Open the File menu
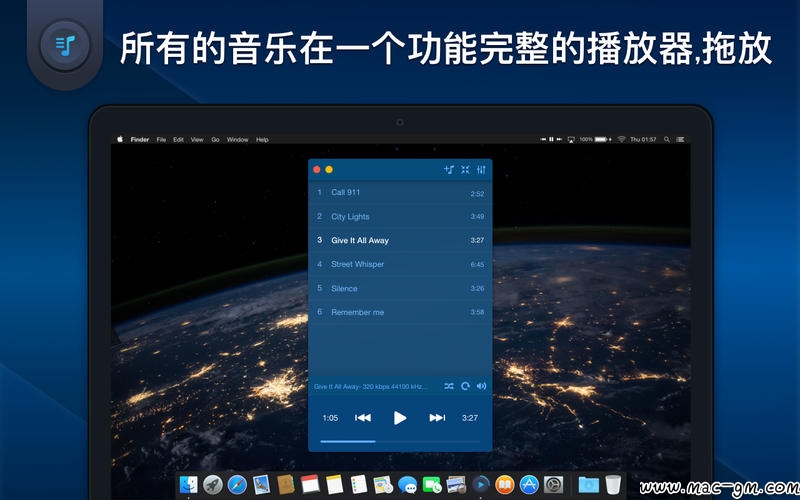 [161, 139]
